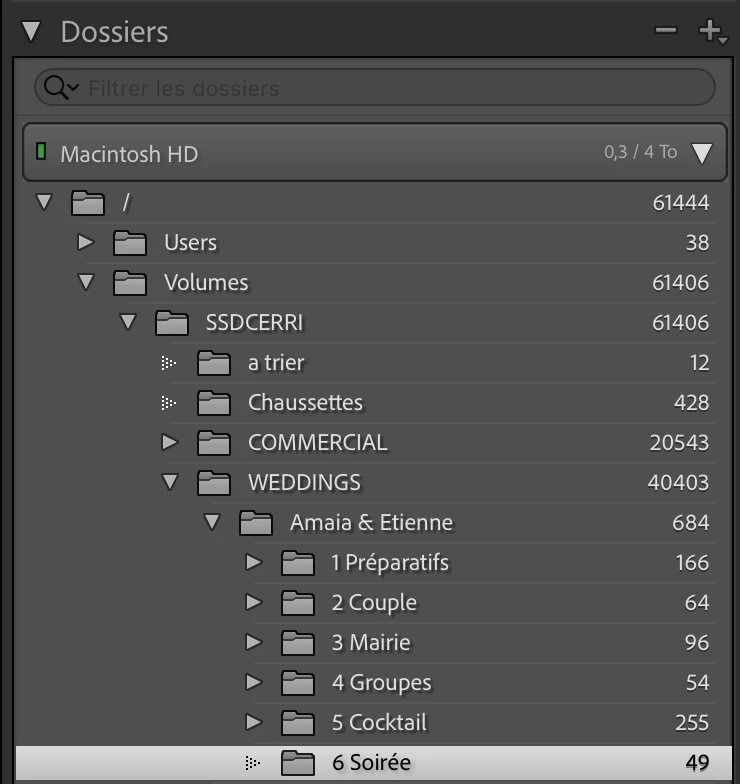Click the WEDDINGS folder icon
Image resolution: width=740 pixels, height=784 pixels.
[214, 482]
